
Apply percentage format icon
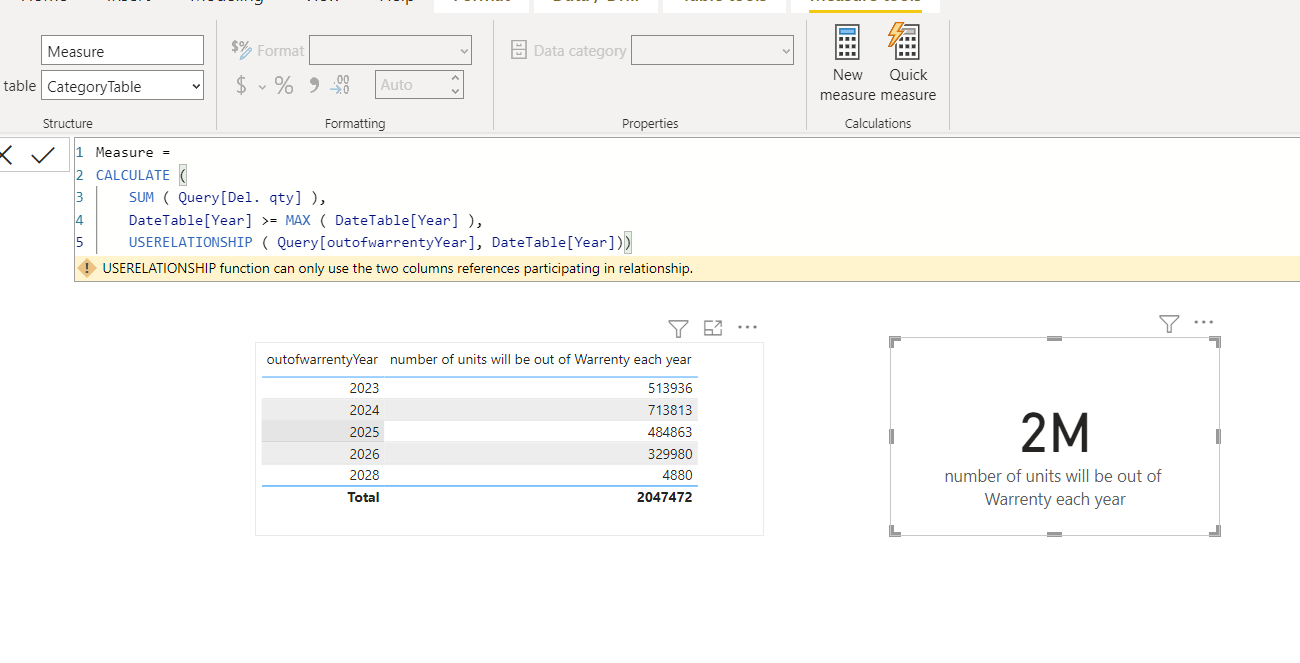[x=284, y=85]
